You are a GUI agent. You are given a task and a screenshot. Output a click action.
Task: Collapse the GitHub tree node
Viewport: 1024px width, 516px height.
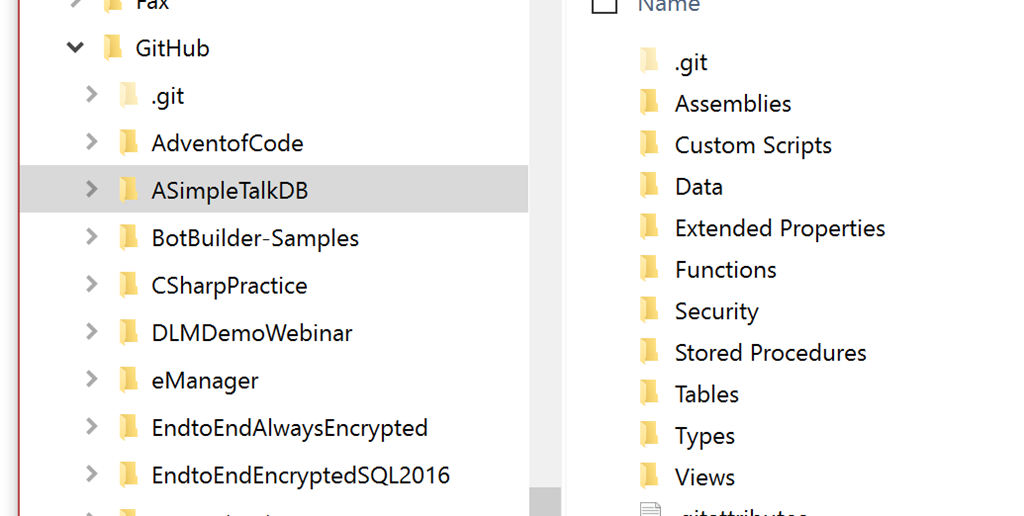pos(75,47)
